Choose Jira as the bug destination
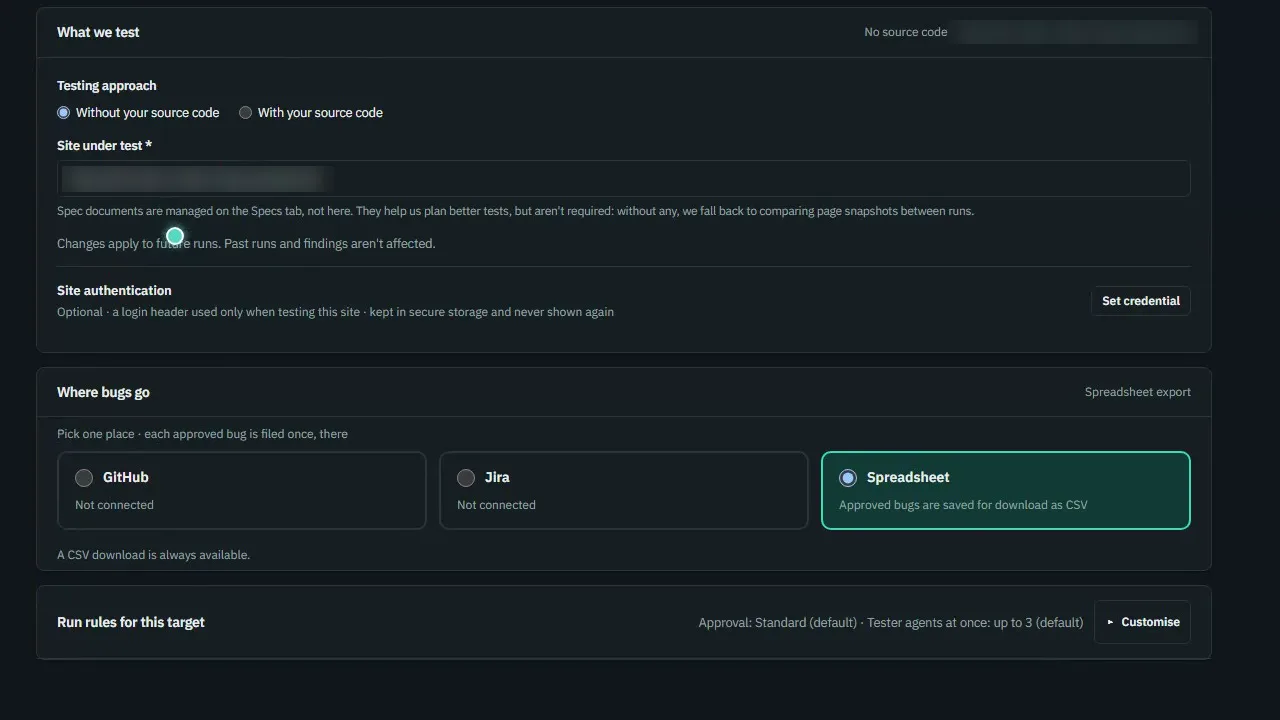 (x=624, y=490)
